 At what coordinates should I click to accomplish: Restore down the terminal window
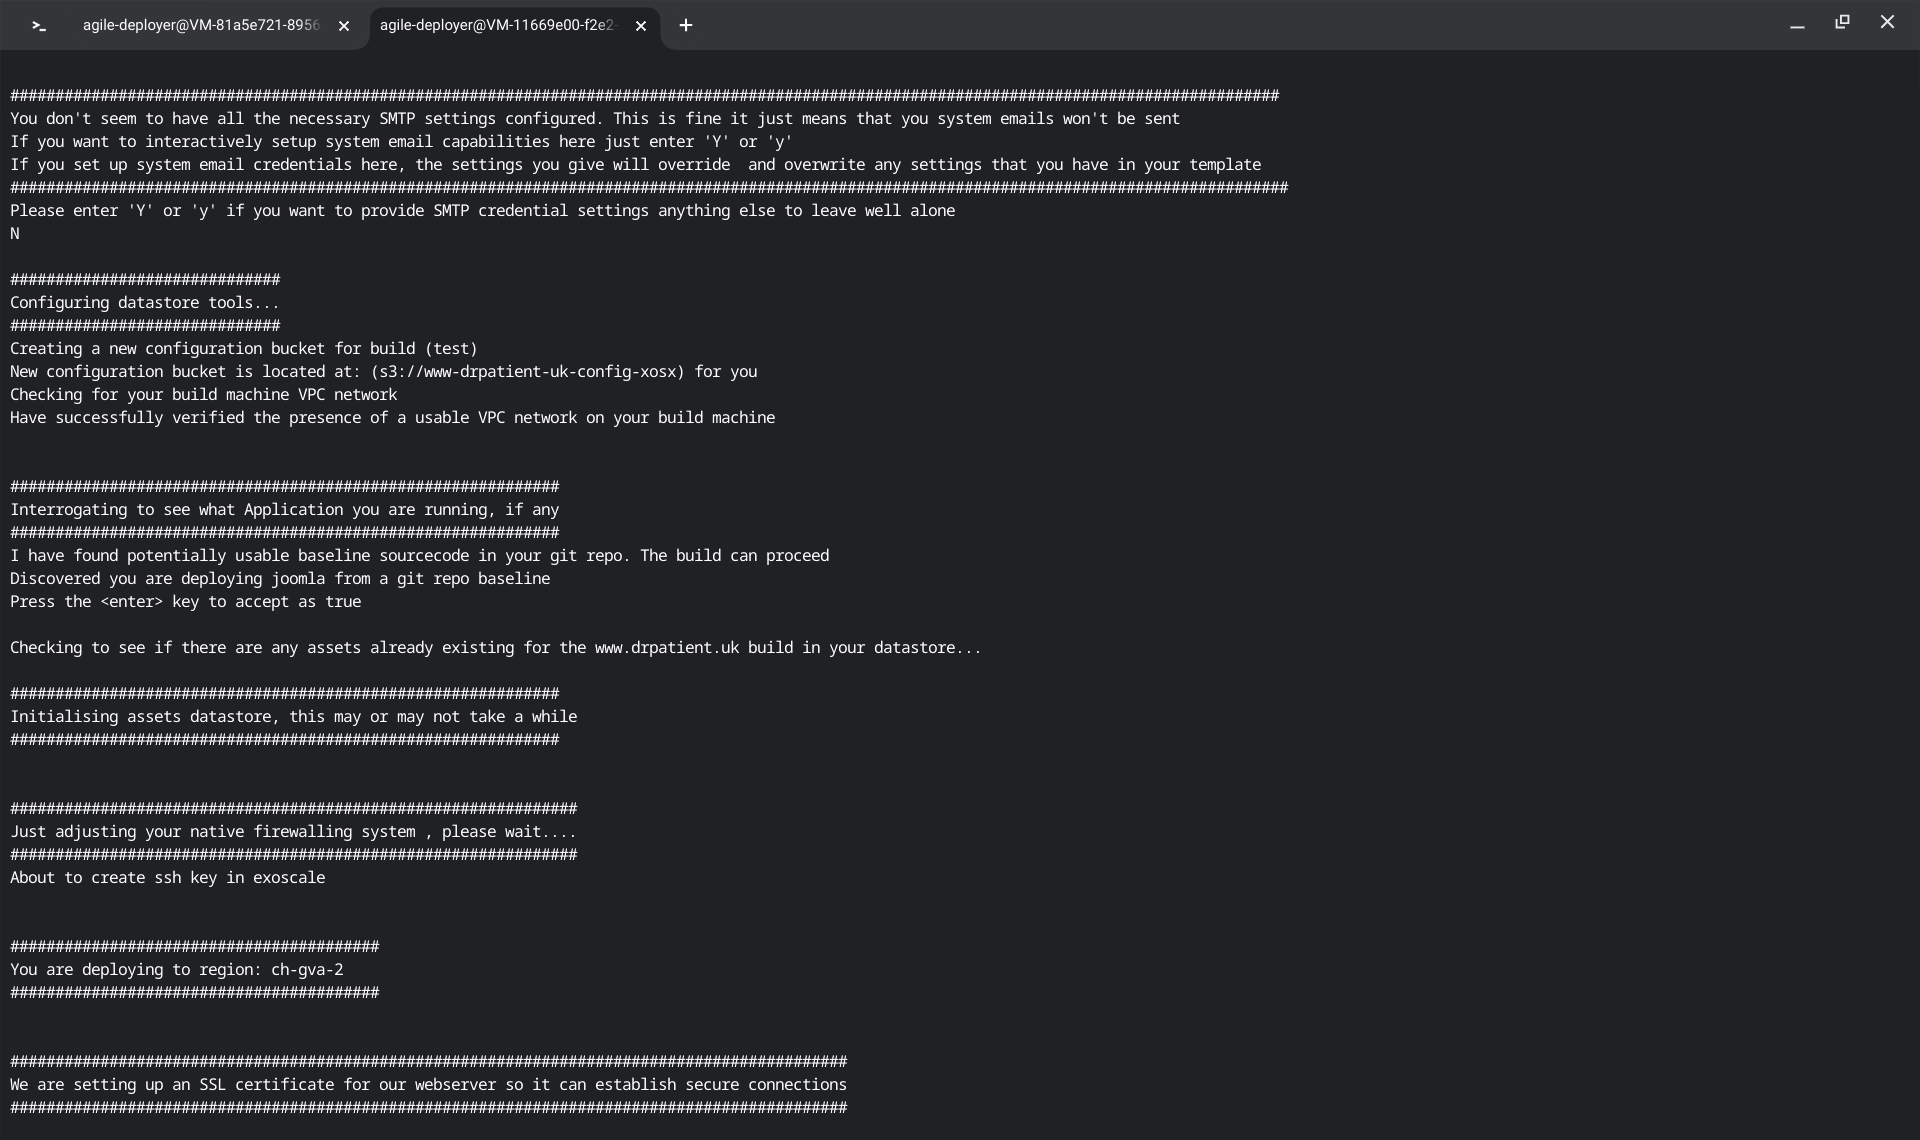1842,22
